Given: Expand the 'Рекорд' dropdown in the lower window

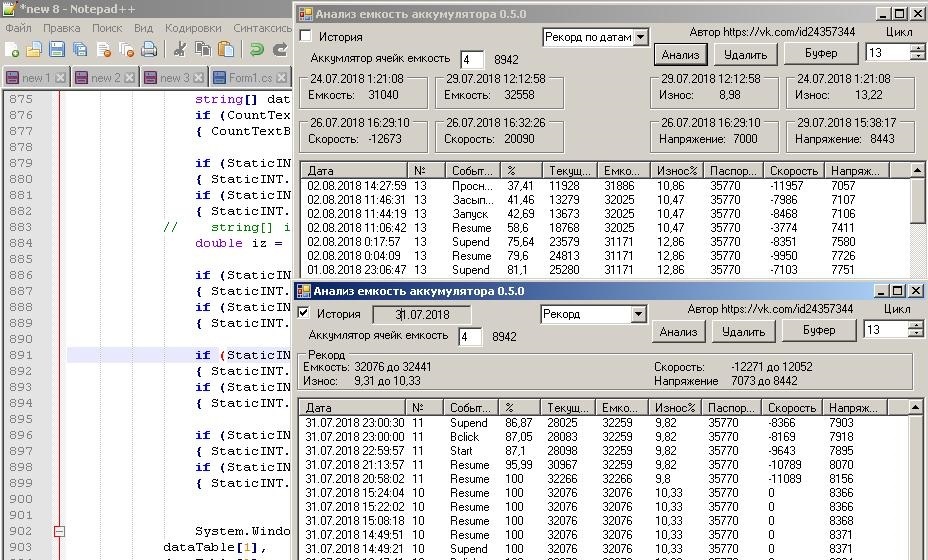Looking at the screenshot, I should [x=638, y=314].
